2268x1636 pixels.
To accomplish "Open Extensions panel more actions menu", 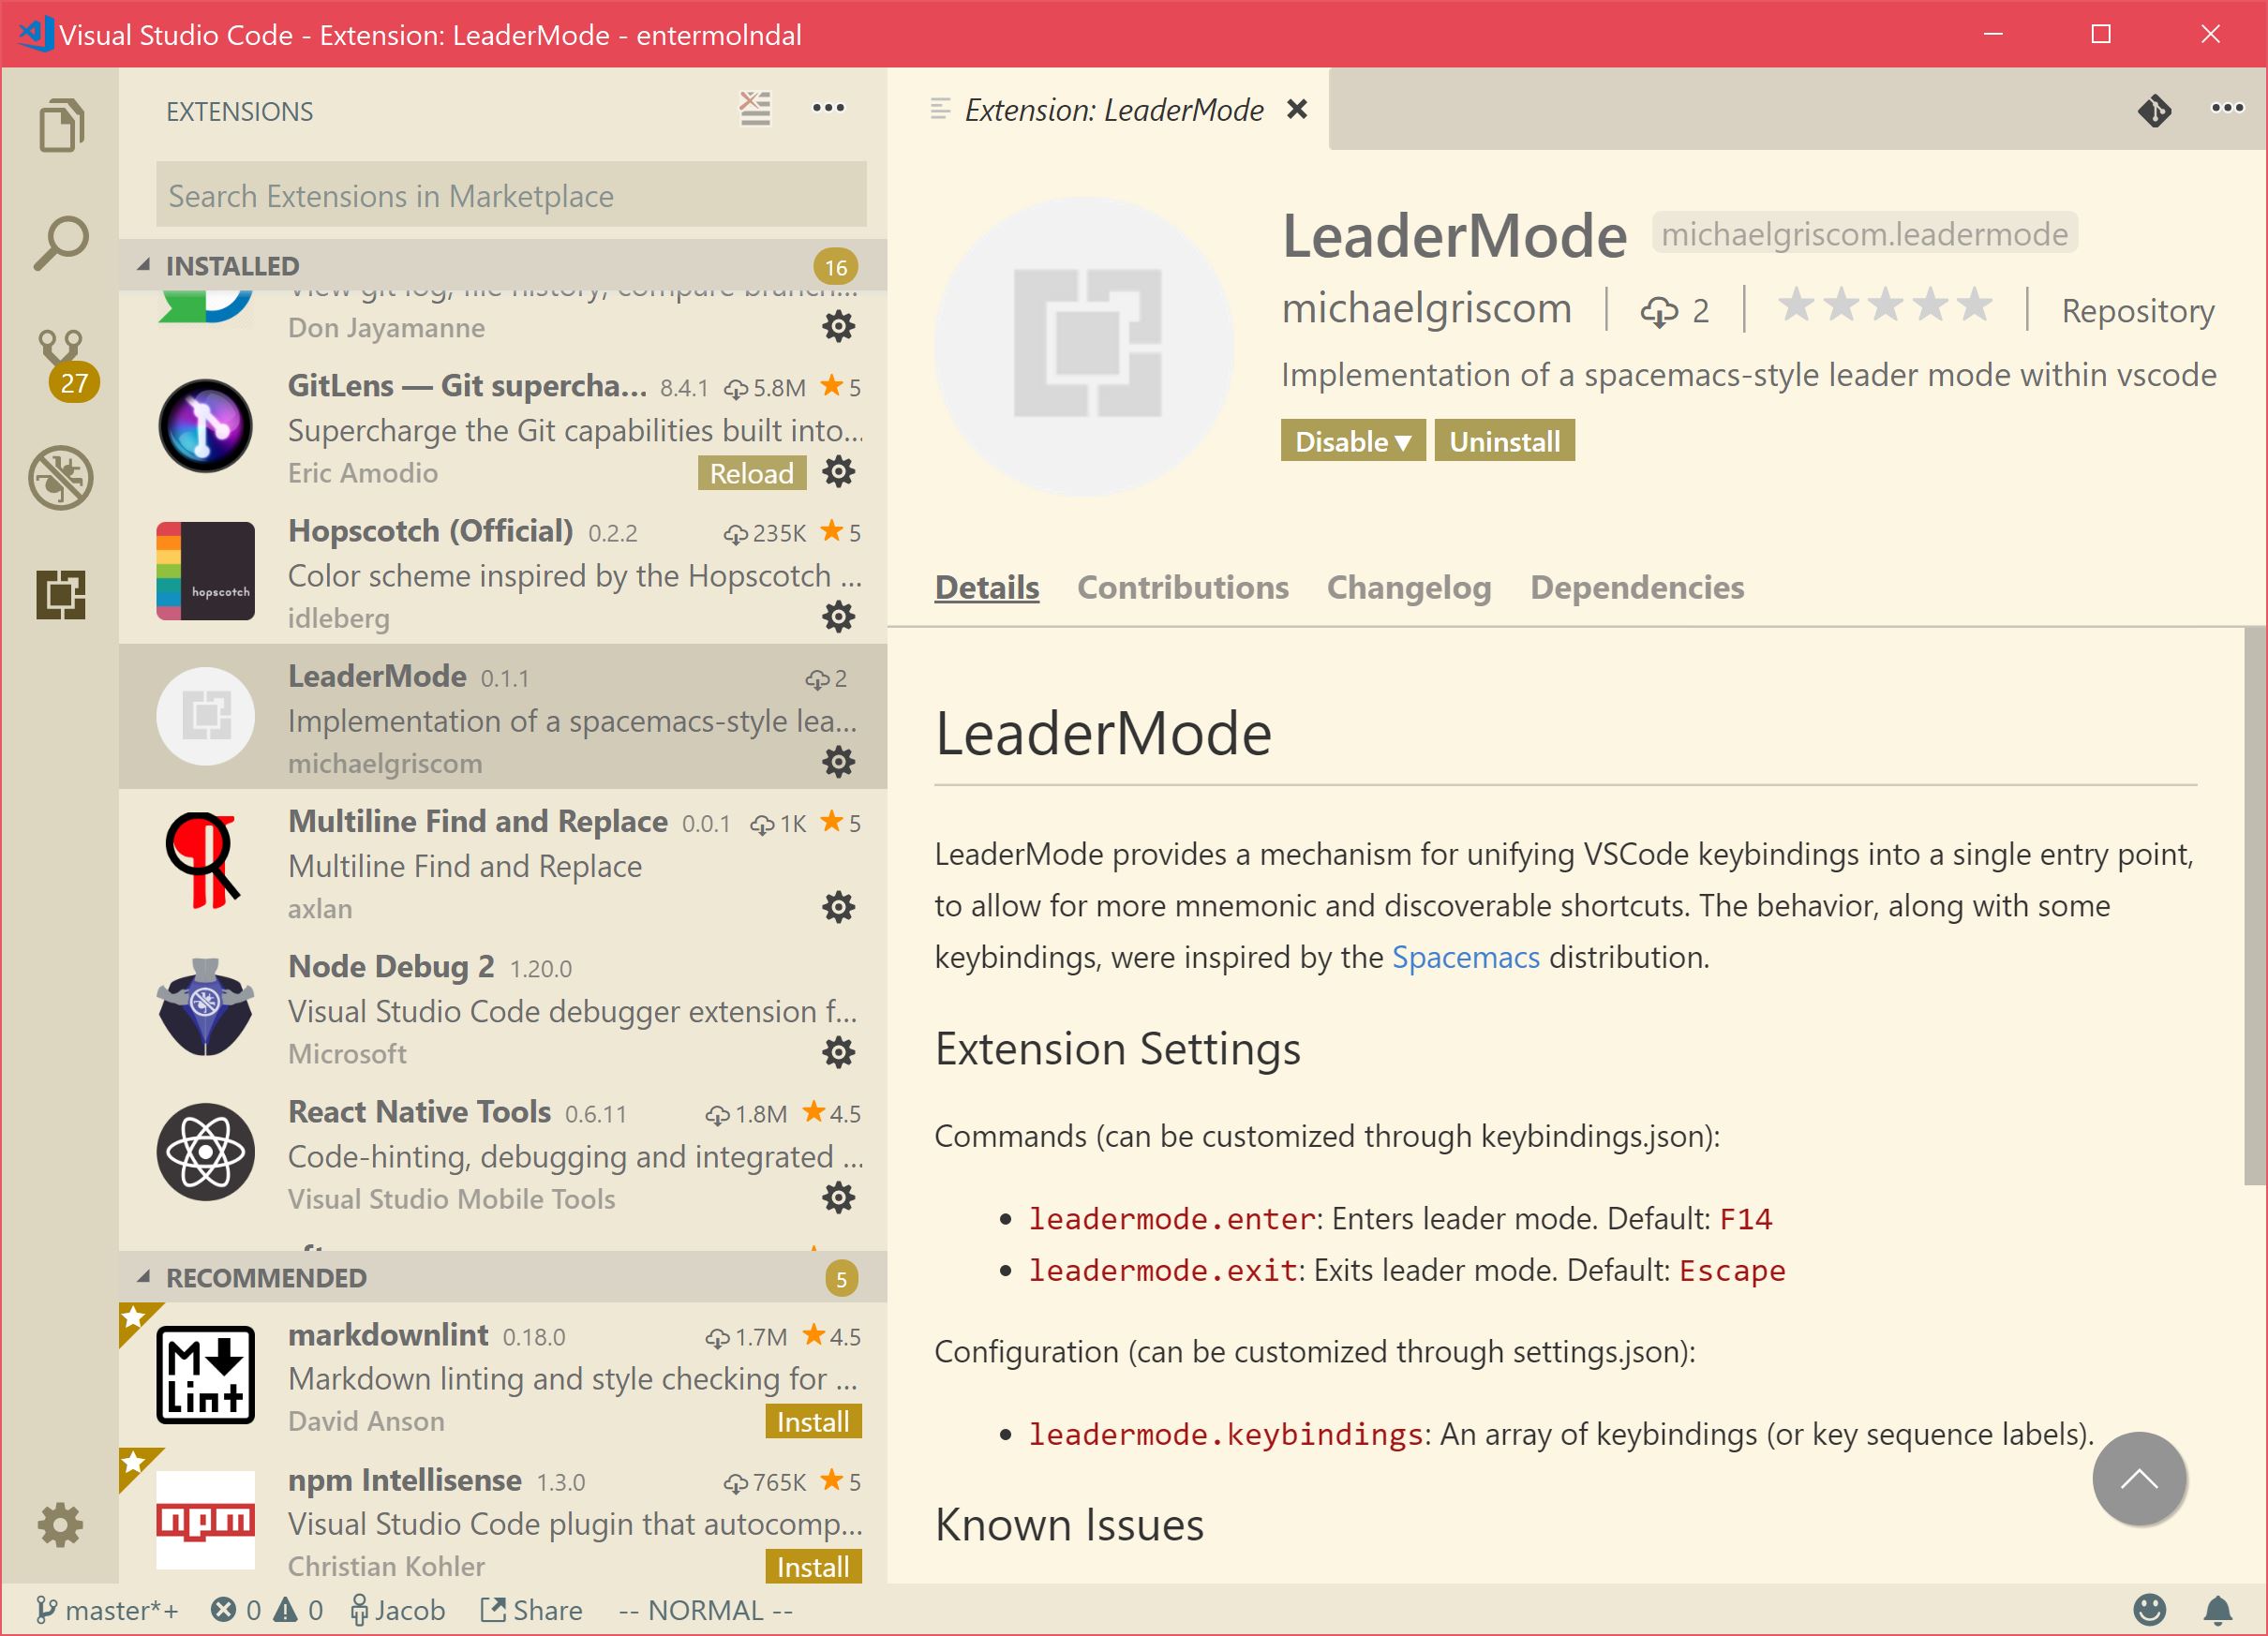I will pos(828,108).
